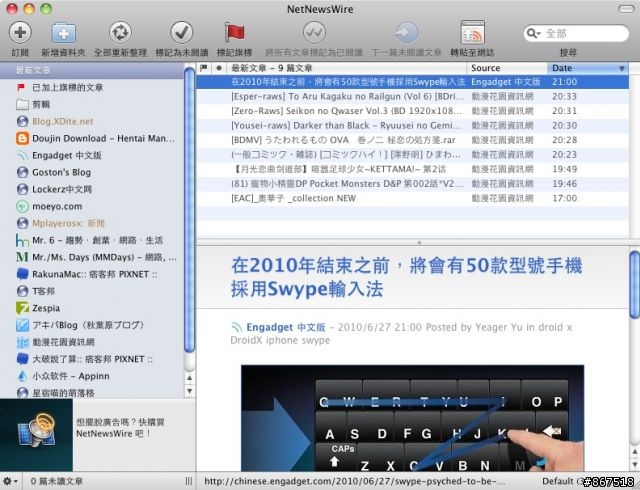
Task: Select the アキバBlog feed icon
Action: [x=22, y=325]
